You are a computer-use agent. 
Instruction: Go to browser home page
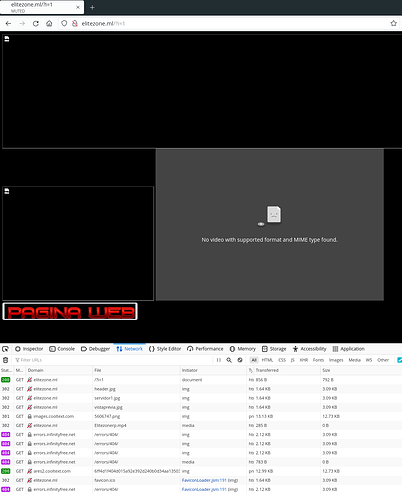coord(49,23)
